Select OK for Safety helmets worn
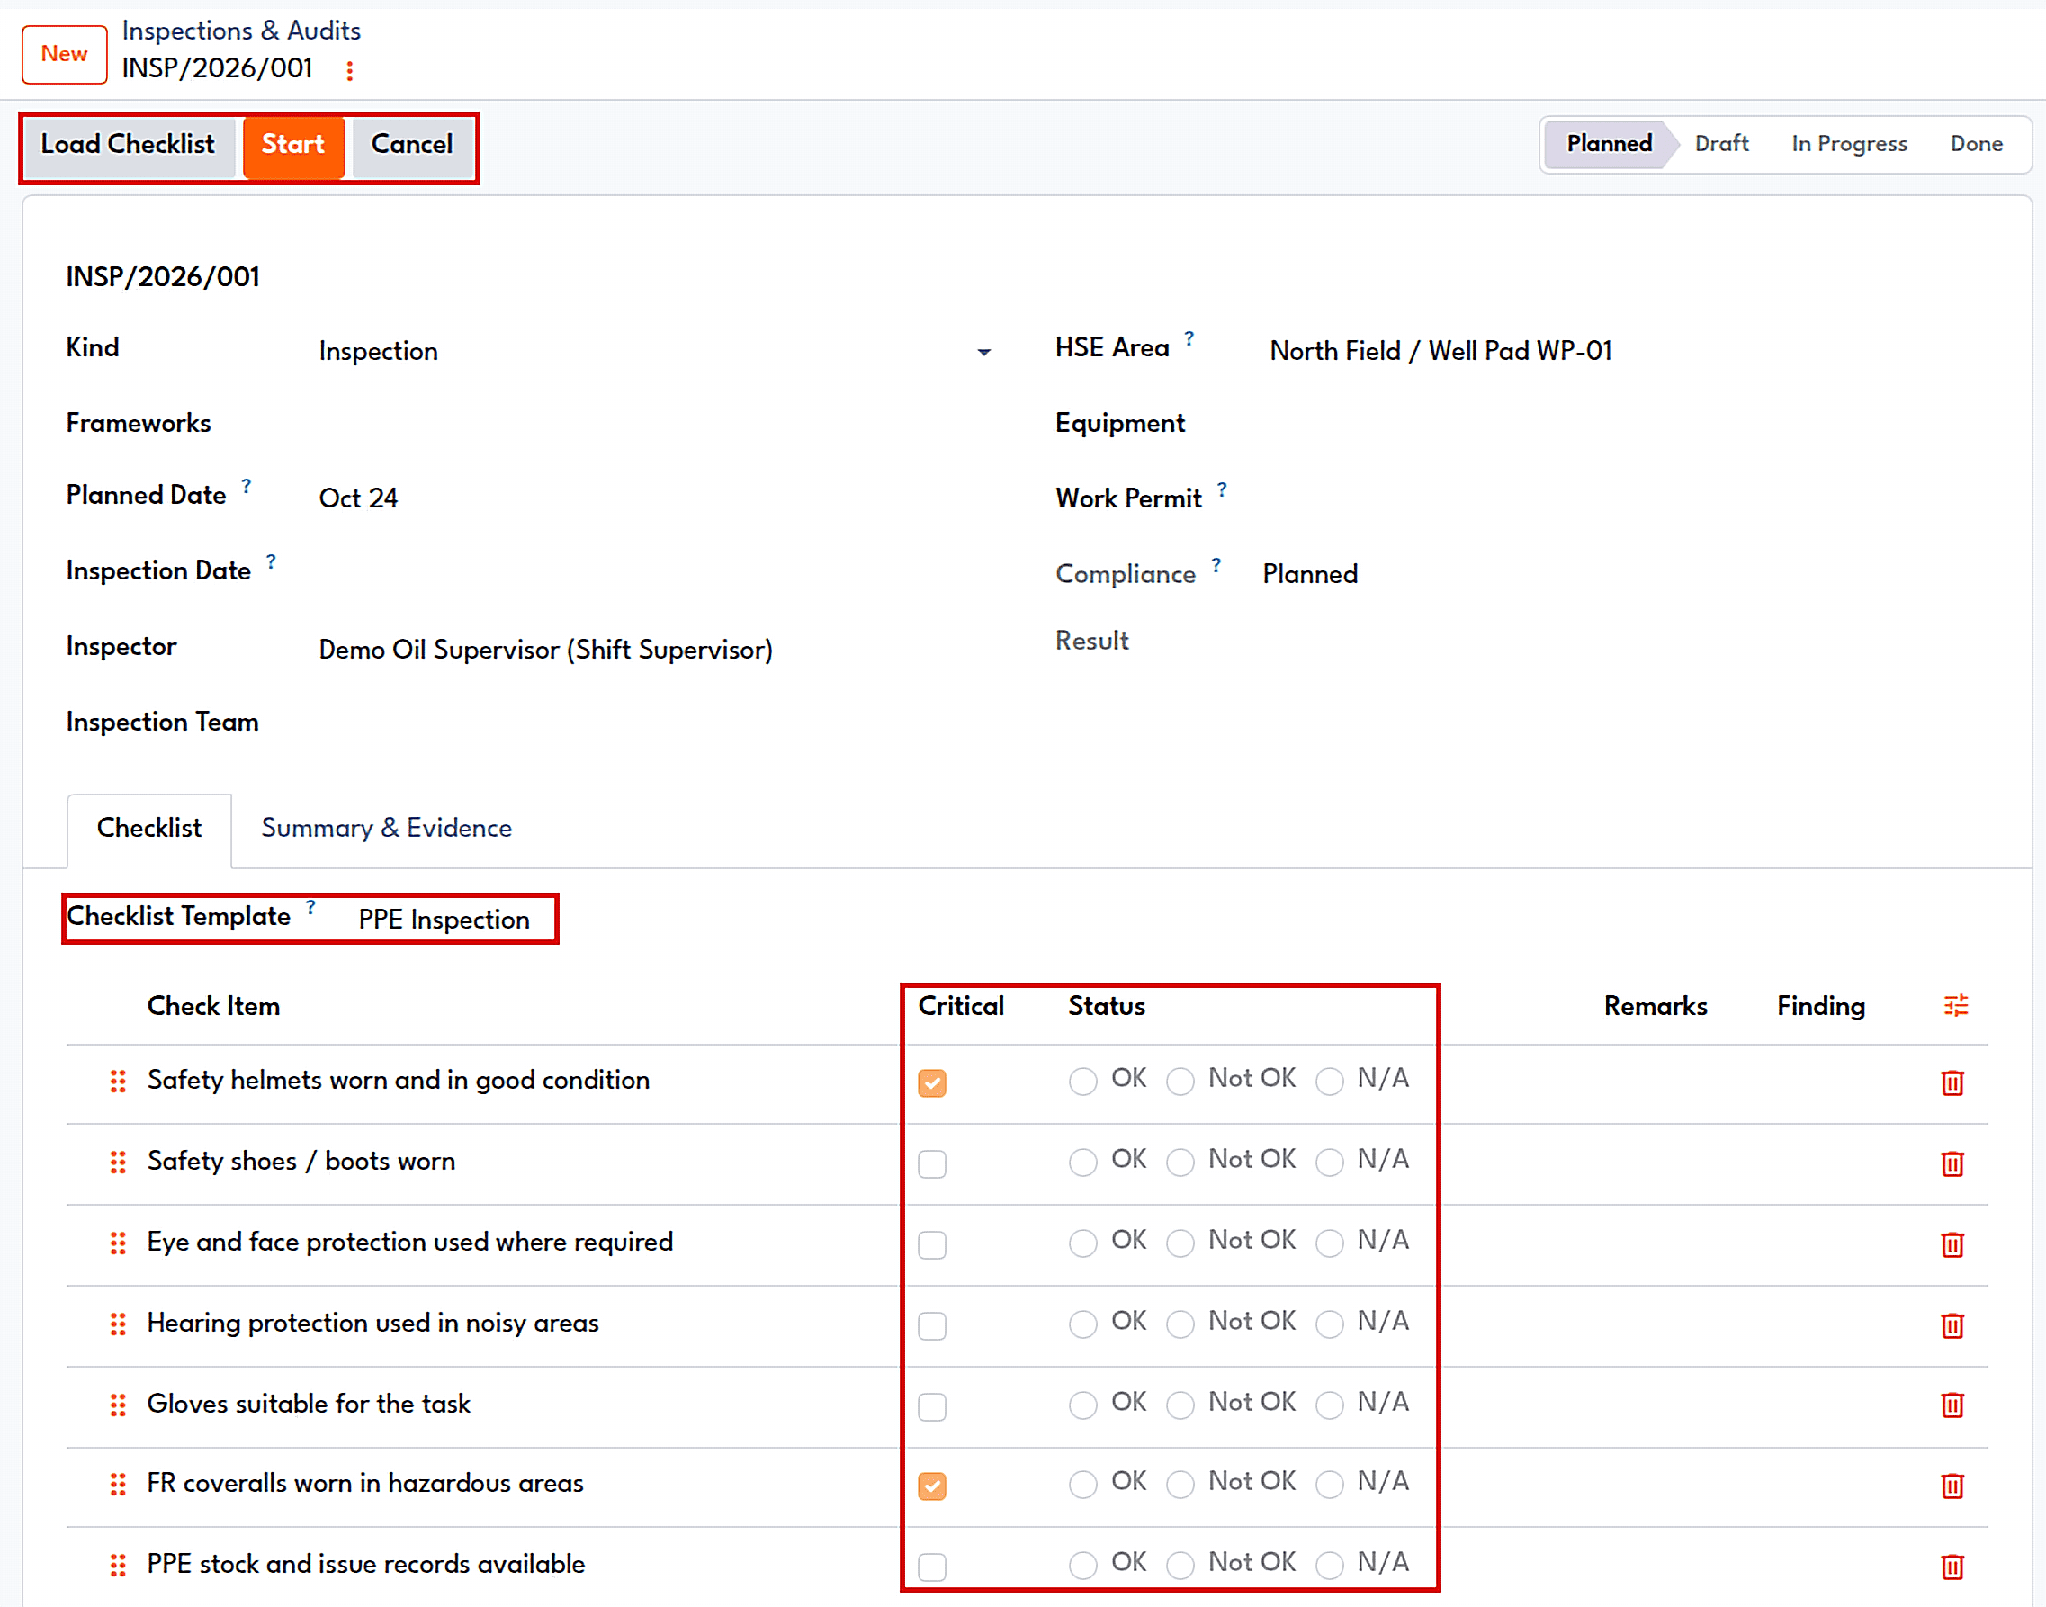The height and width of the screenshot is (1607, 2046). pyautogui.click(x=1082, y=1081)
